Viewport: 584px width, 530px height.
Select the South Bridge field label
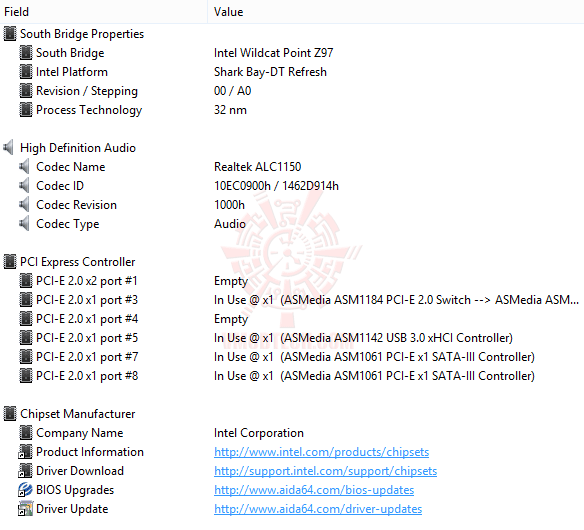pyautogui.click(x=70, y=53)
